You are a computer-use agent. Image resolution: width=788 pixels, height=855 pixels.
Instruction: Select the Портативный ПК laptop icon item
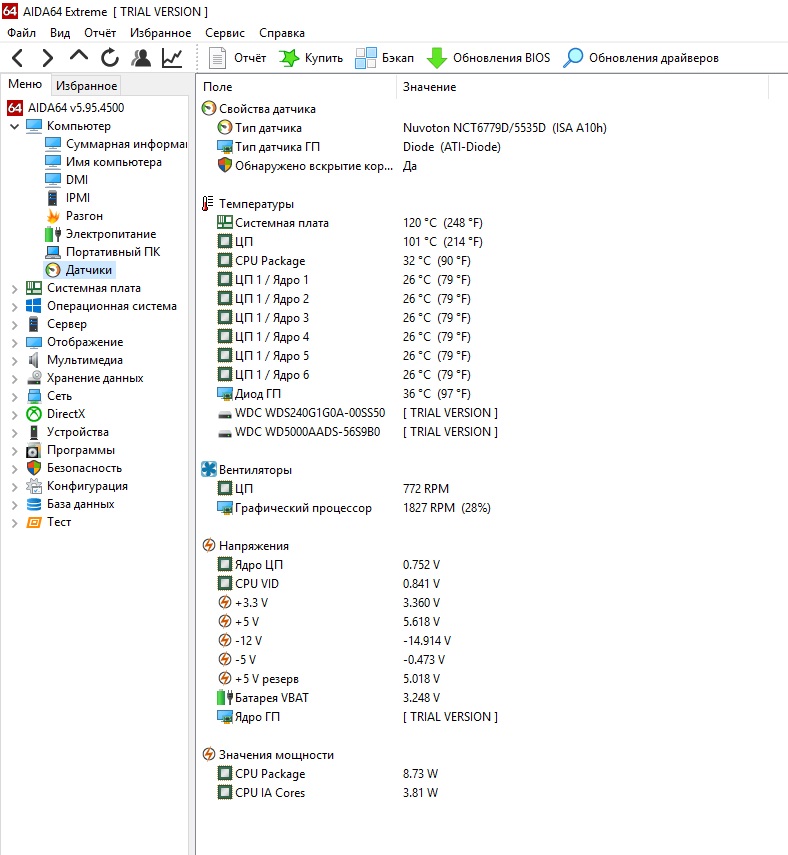pyautogui.click(x=103, y=252)
